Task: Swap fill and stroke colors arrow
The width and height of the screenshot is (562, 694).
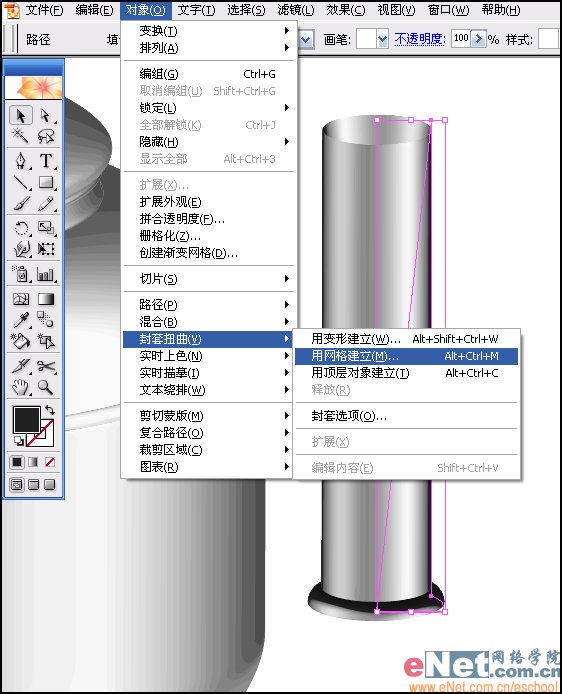Action: tap(50, 409)
